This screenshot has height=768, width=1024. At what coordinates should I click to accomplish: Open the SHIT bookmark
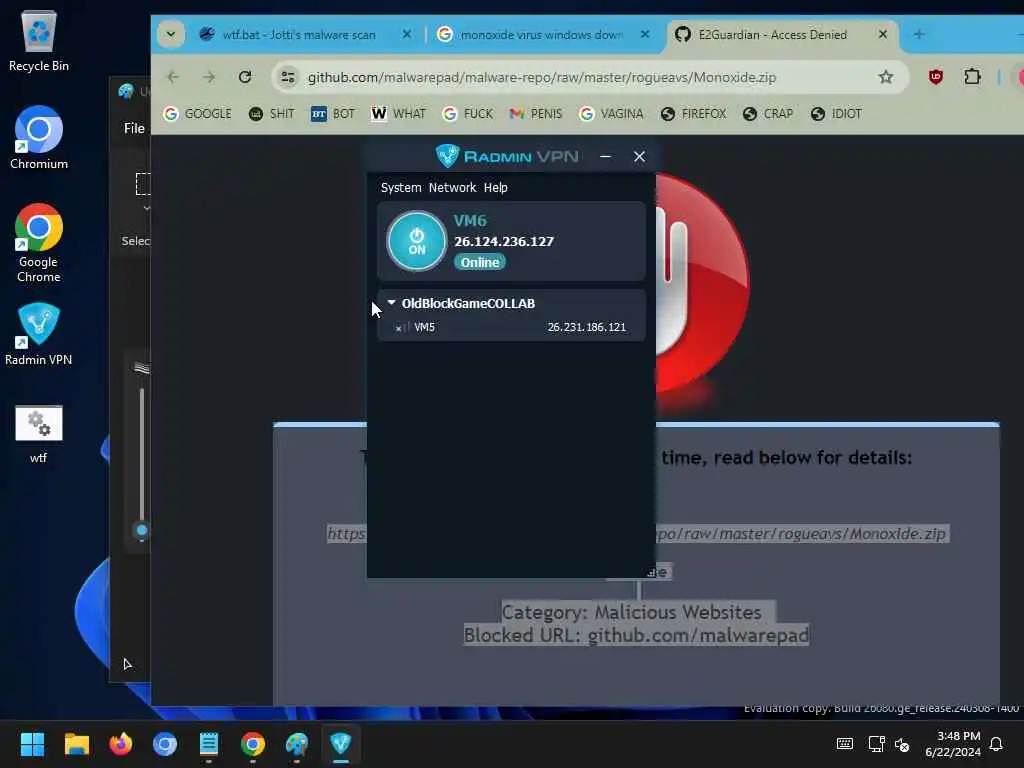pos(272,114)
